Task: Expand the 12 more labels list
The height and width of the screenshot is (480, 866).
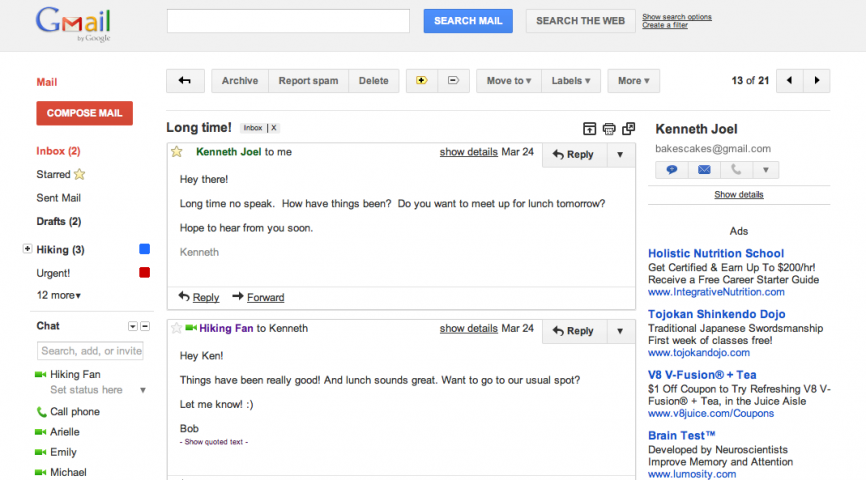Action: point(59,295)
